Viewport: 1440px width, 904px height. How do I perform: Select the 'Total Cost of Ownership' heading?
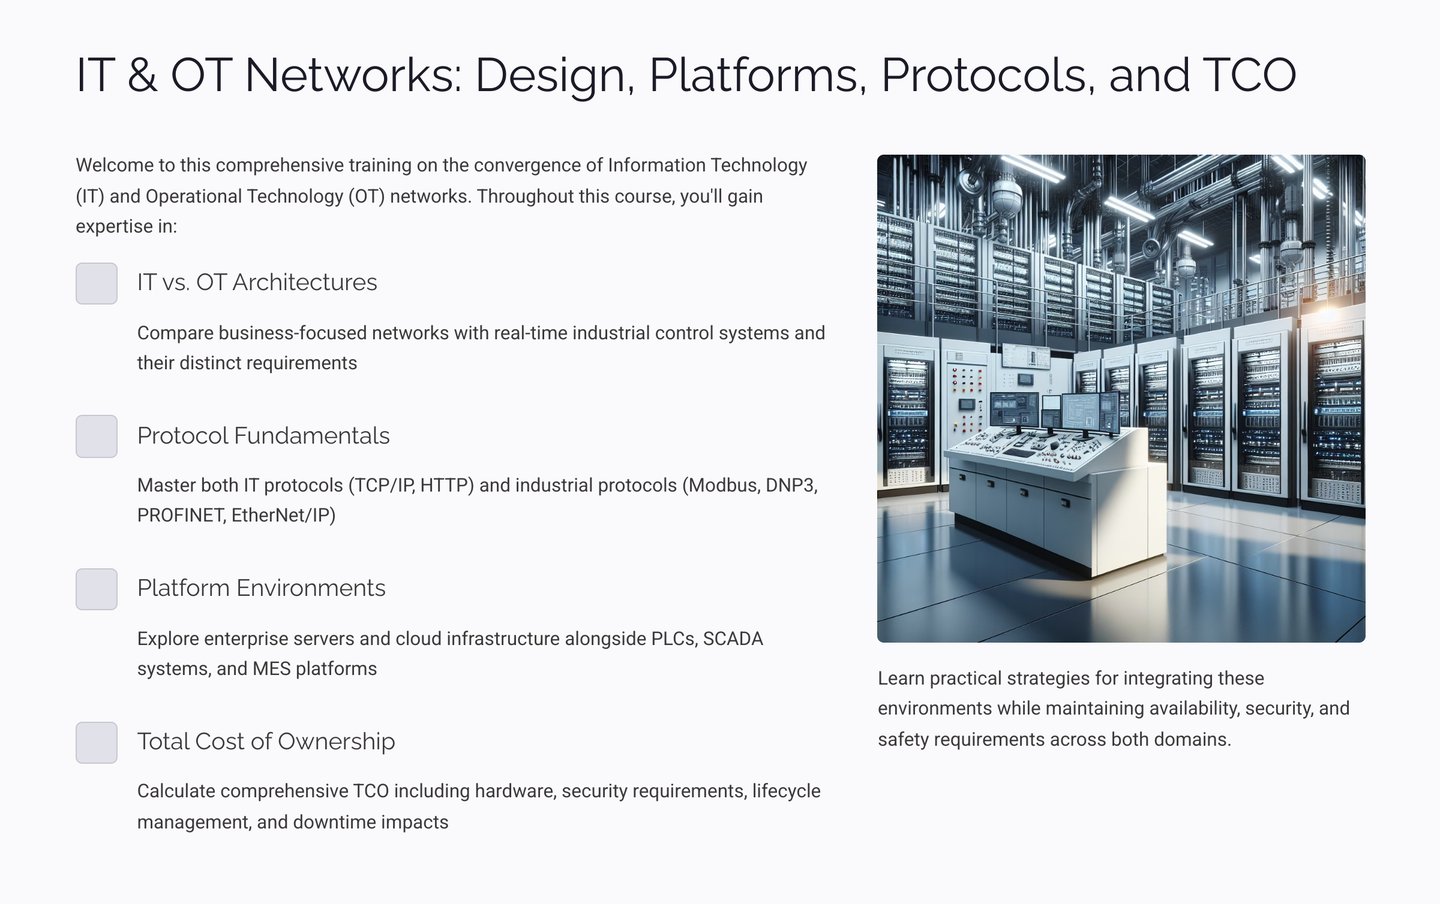pyautogui.click(x=266, y=741)
